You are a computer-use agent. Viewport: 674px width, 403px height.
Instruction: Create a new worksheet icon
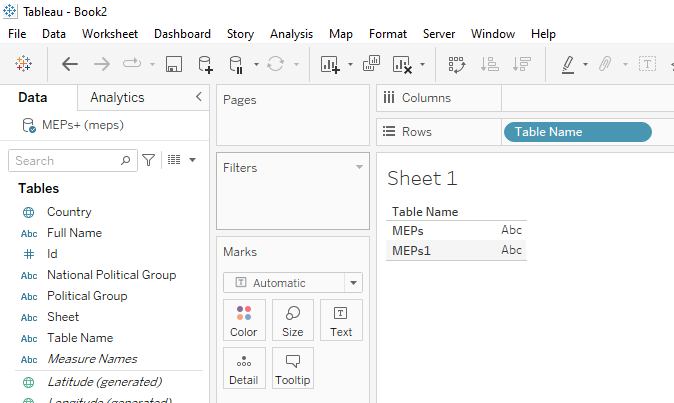[x=330, y=64]
